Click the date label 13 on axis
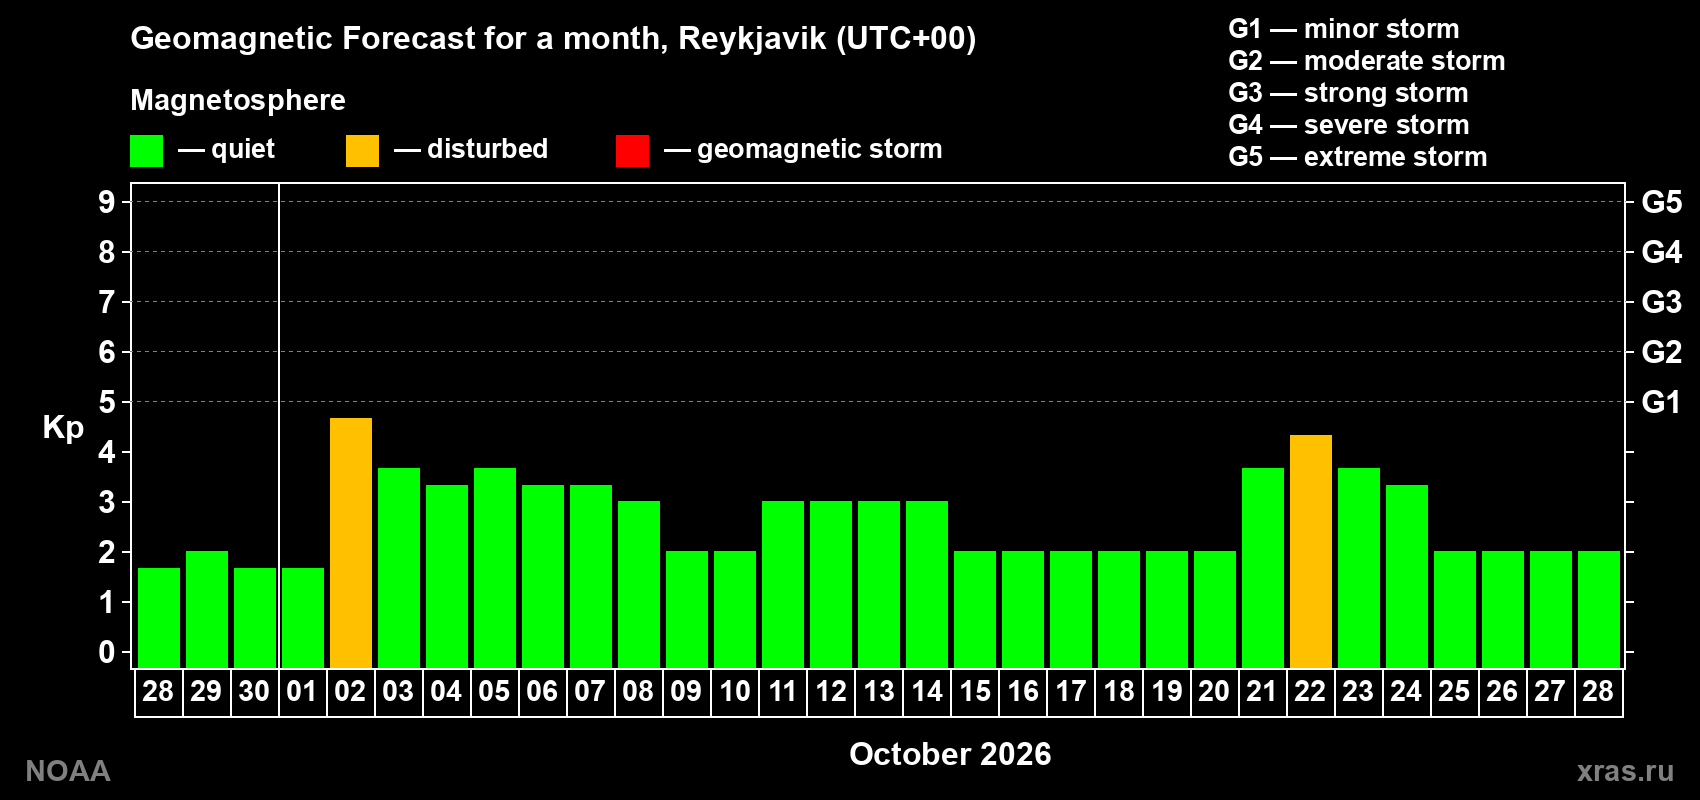This screenshot has width=1700, height=800. pos(879,691)
